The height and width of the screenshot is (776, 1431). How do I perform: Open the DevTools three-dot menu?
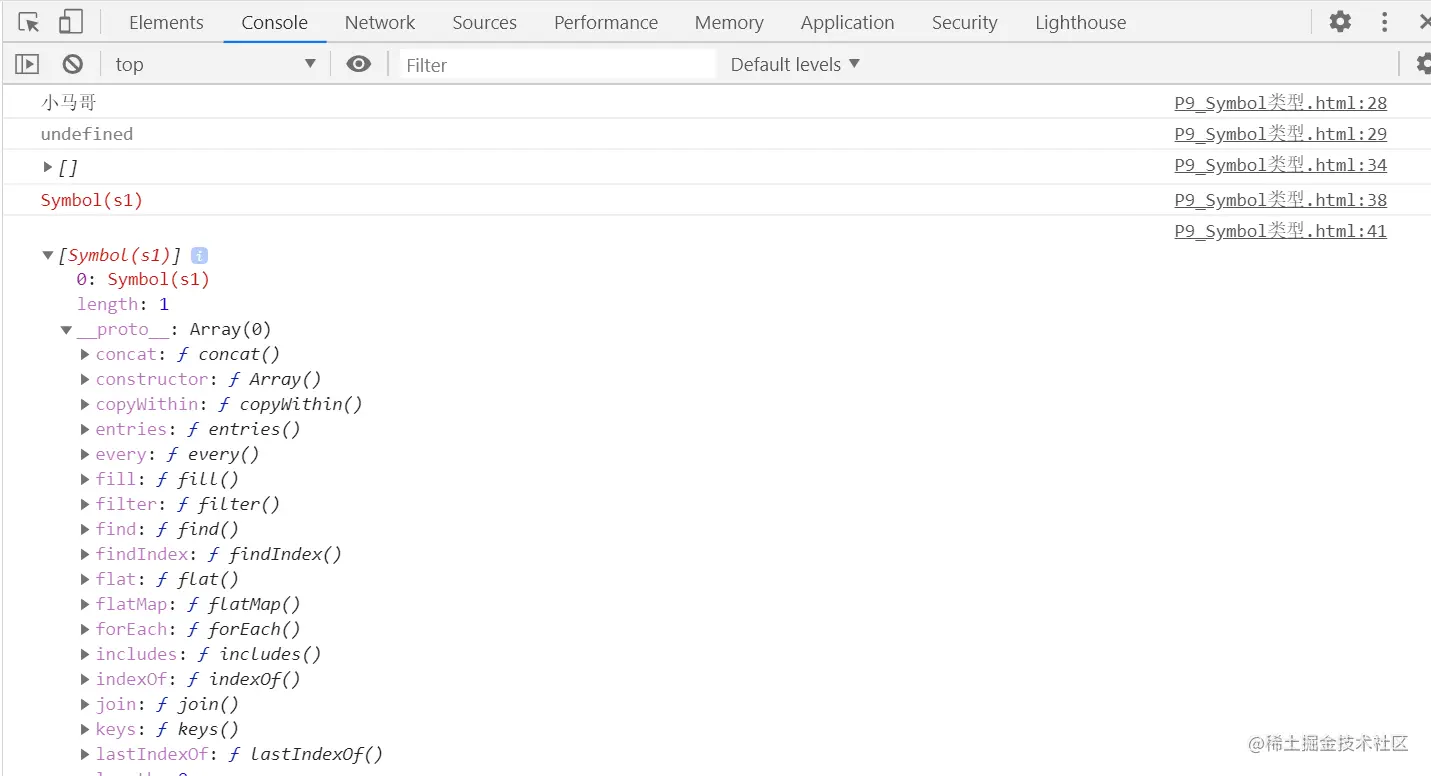click(1384, 22)
